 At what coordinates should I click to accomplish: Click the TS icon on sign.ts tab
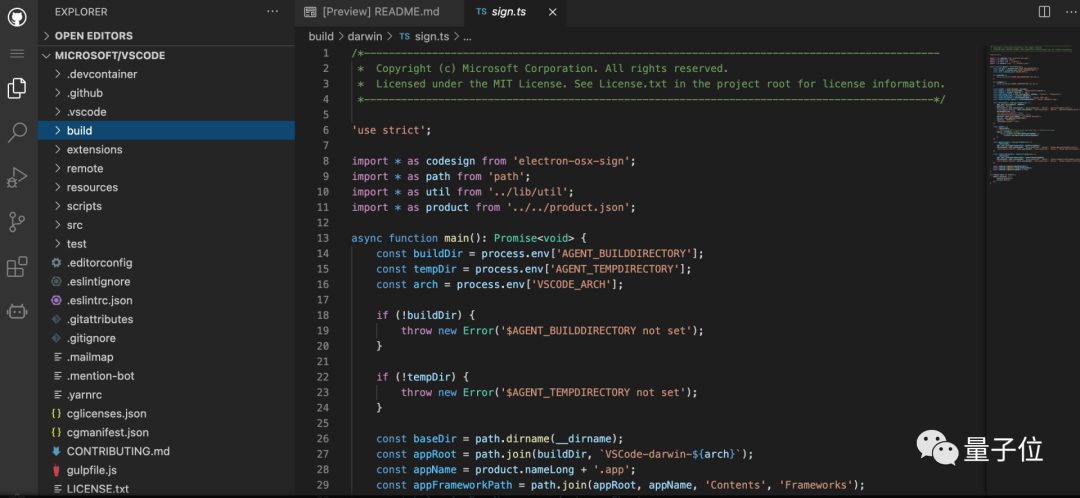click(x=481, y=12)
